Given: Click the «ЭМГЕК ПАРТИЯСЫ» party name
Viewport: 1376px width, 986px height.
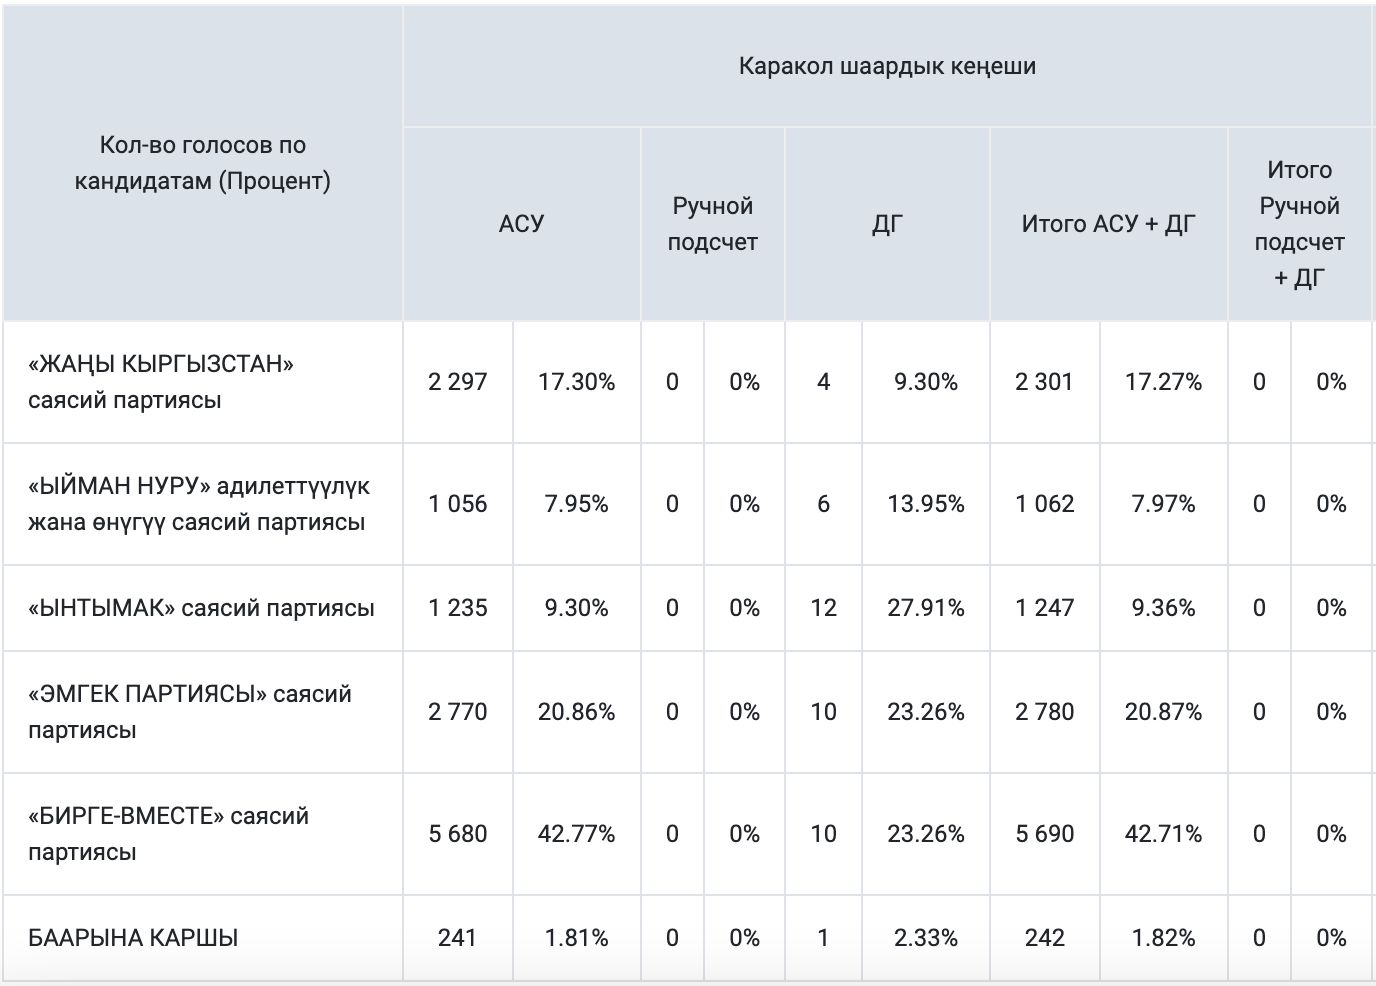Looking at the screenshot, I should point(189,712).
